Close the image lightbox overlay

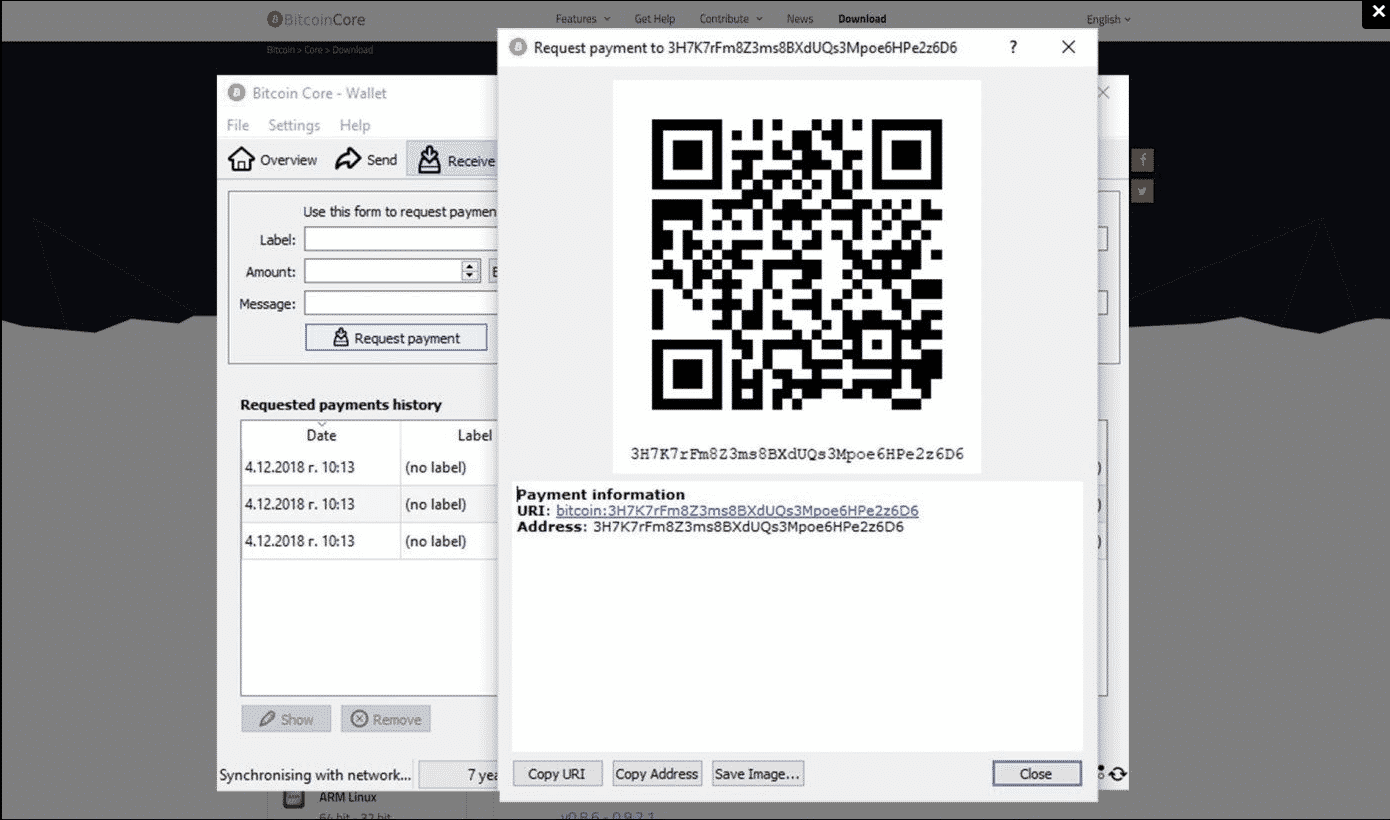1375,14
